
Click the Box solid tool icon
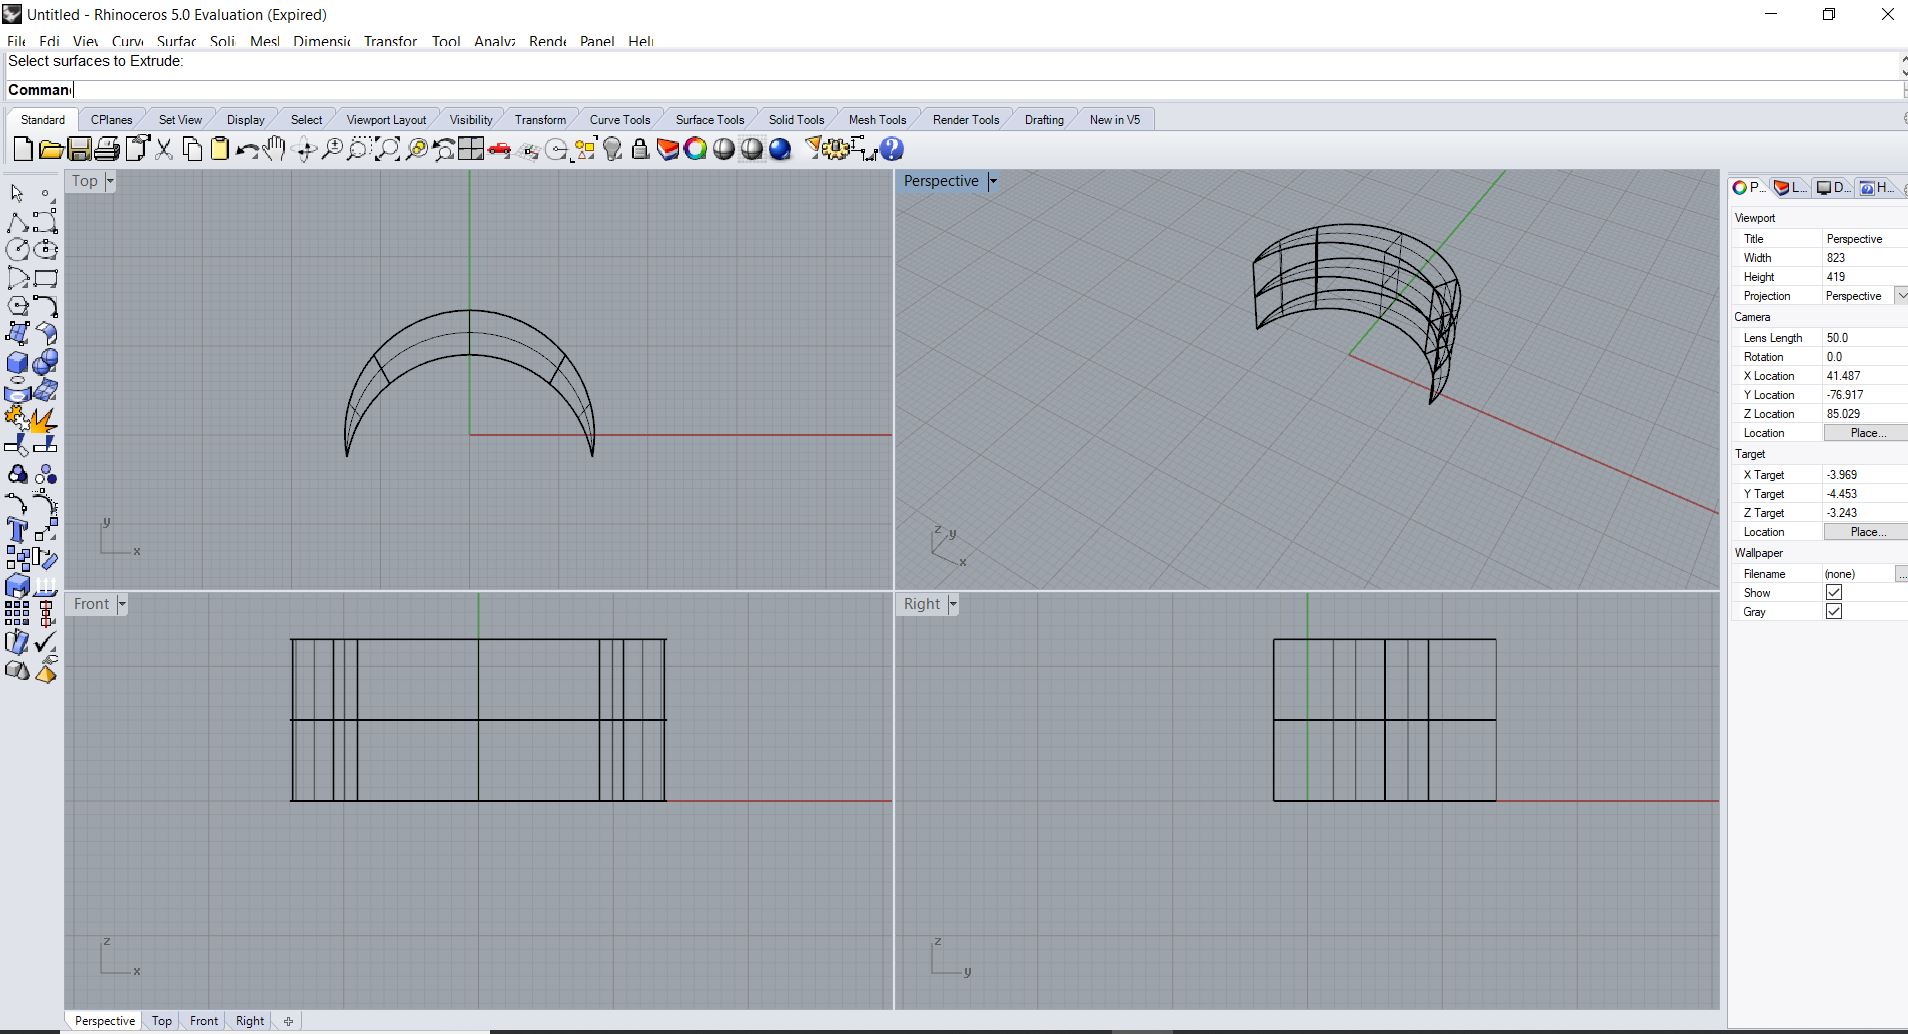point(17,362)
